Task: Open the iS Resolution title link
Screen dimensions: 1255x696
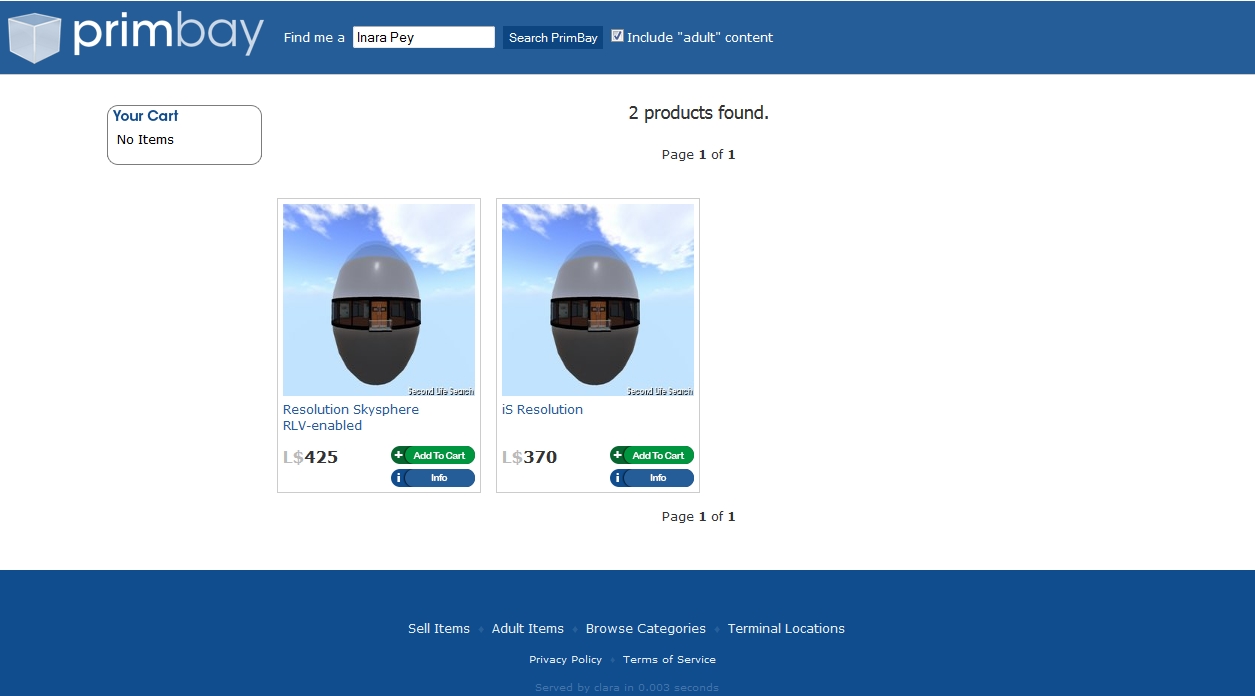Action: 542,409
